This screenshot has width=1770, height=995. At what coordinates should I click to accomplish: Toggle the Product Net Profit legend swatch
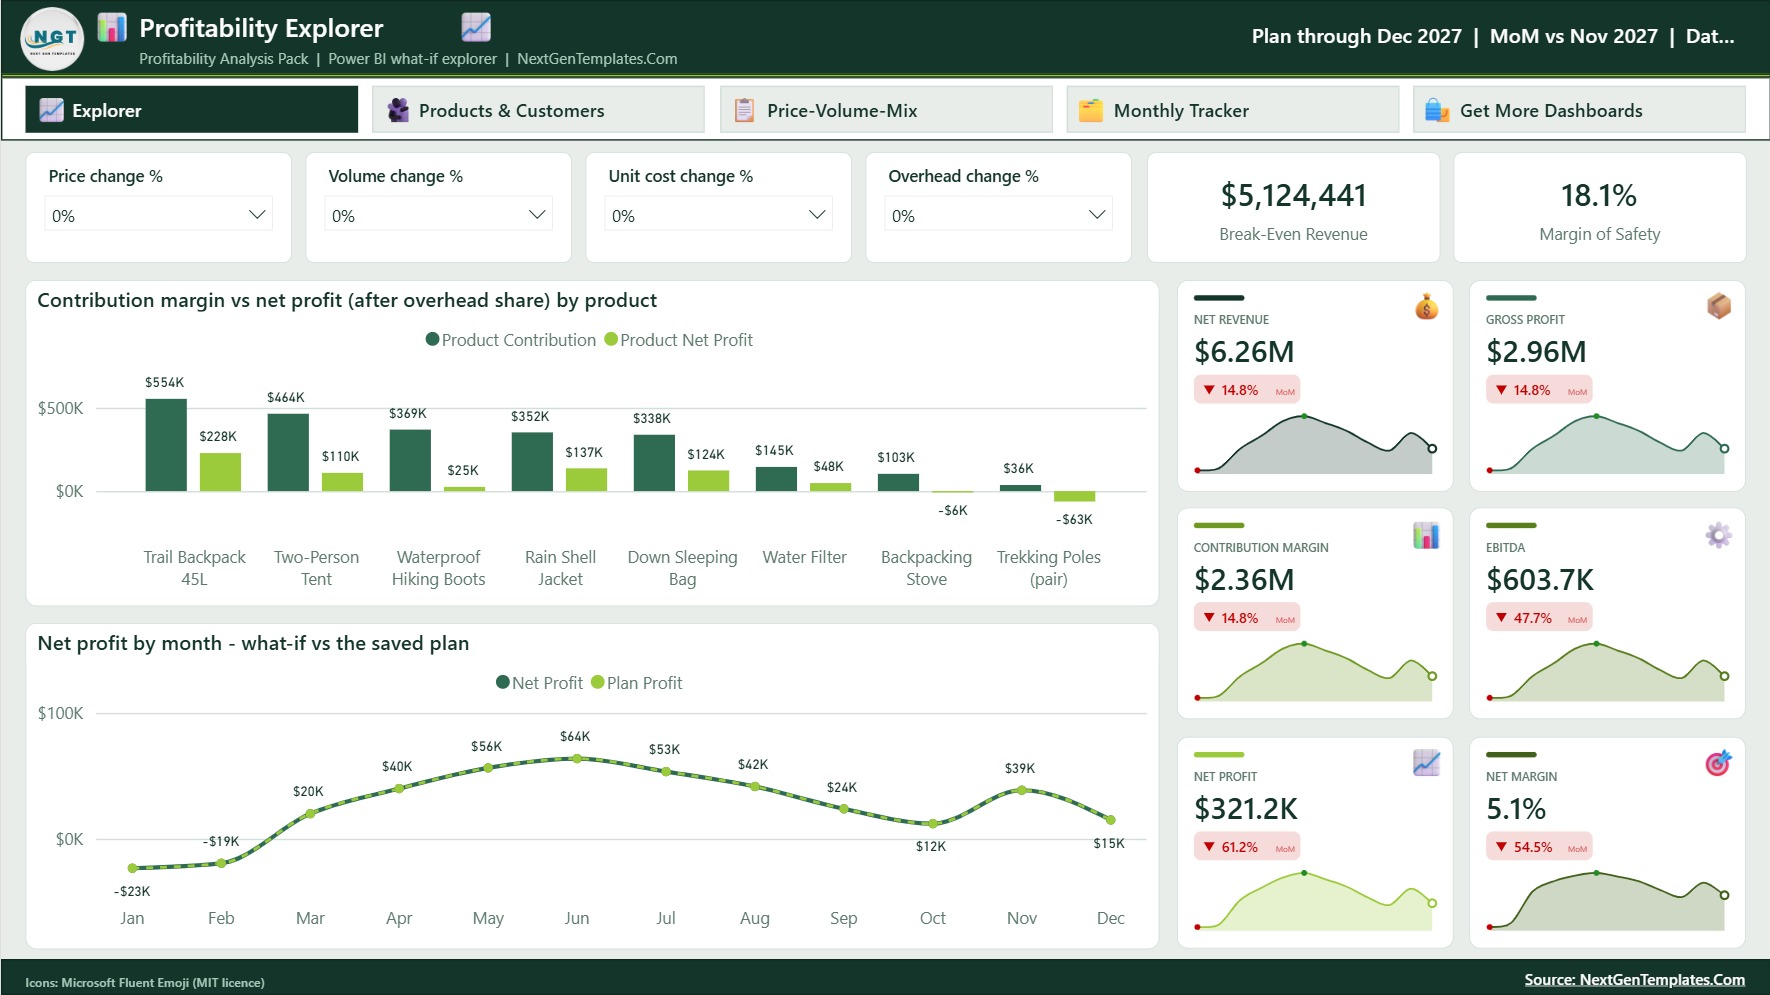(x=611, y=340)
